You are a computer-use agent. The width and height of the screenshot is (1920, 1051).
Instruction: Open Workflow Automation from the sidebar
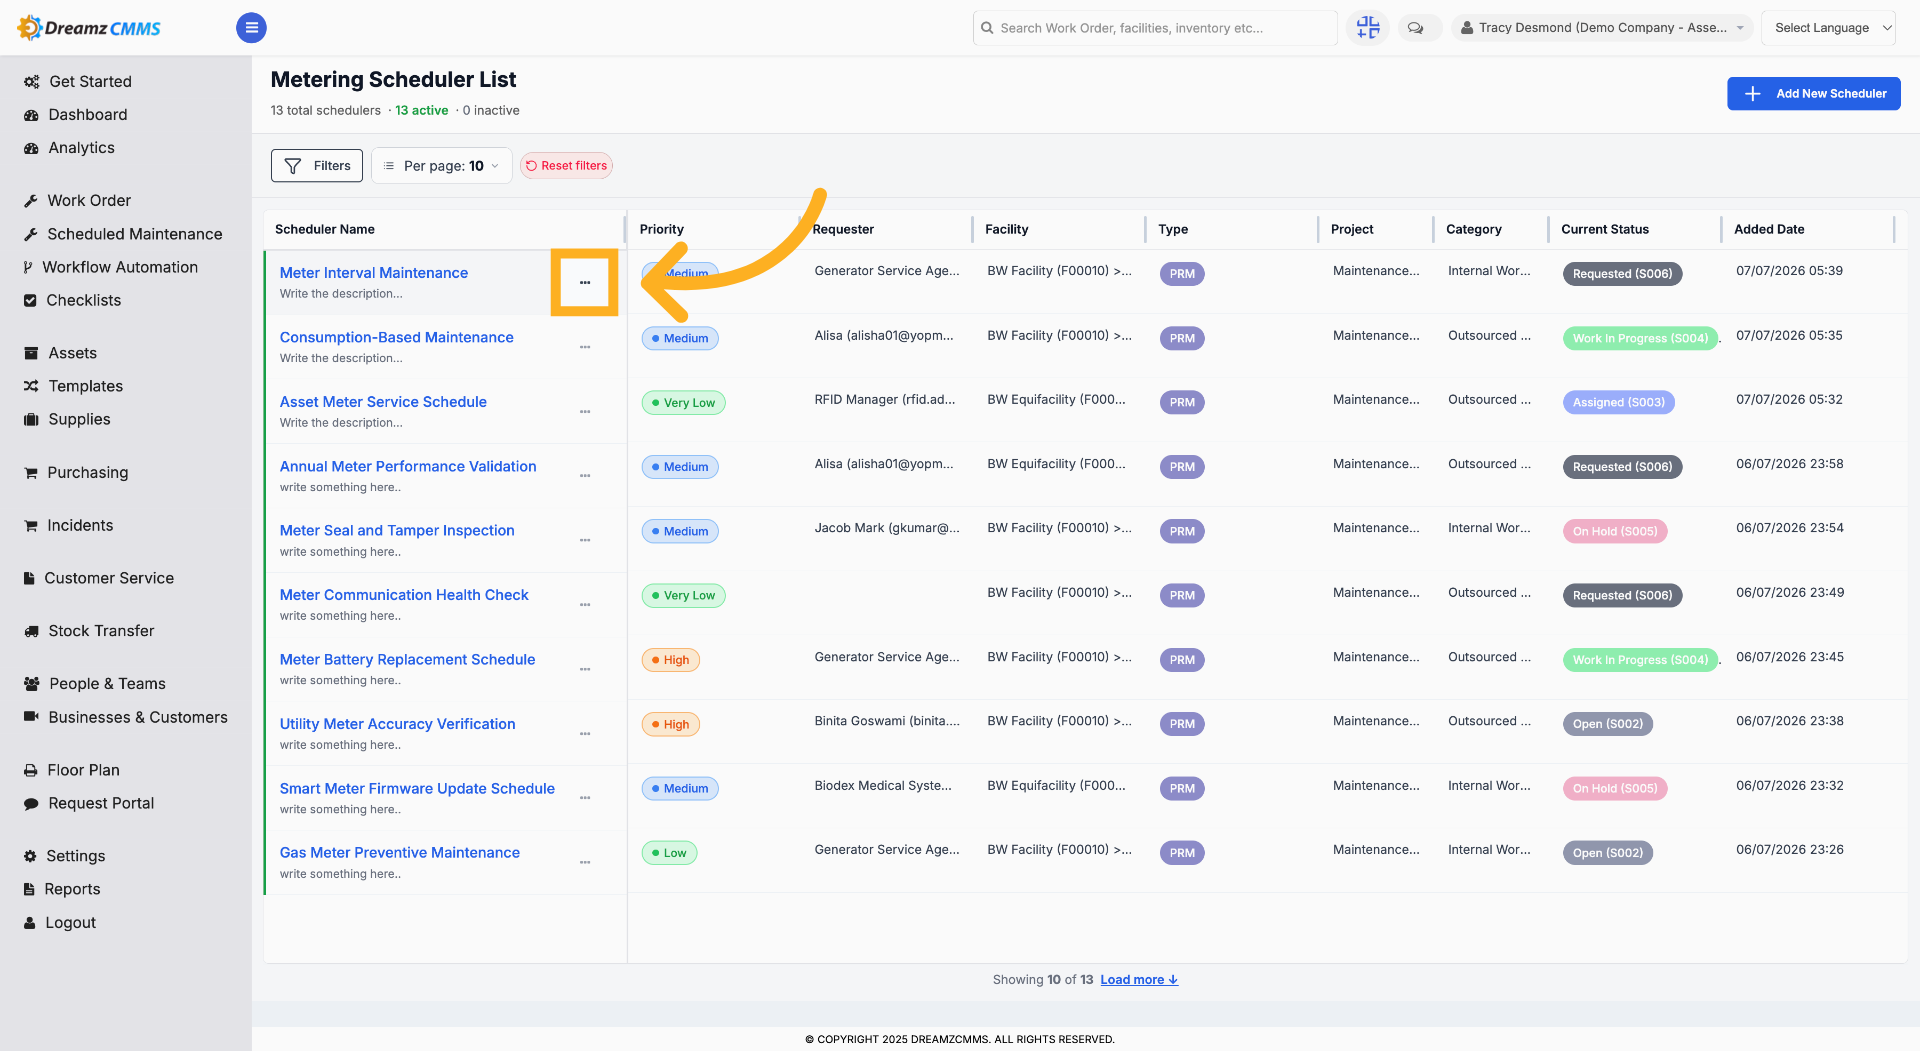[x=120, y=267]
